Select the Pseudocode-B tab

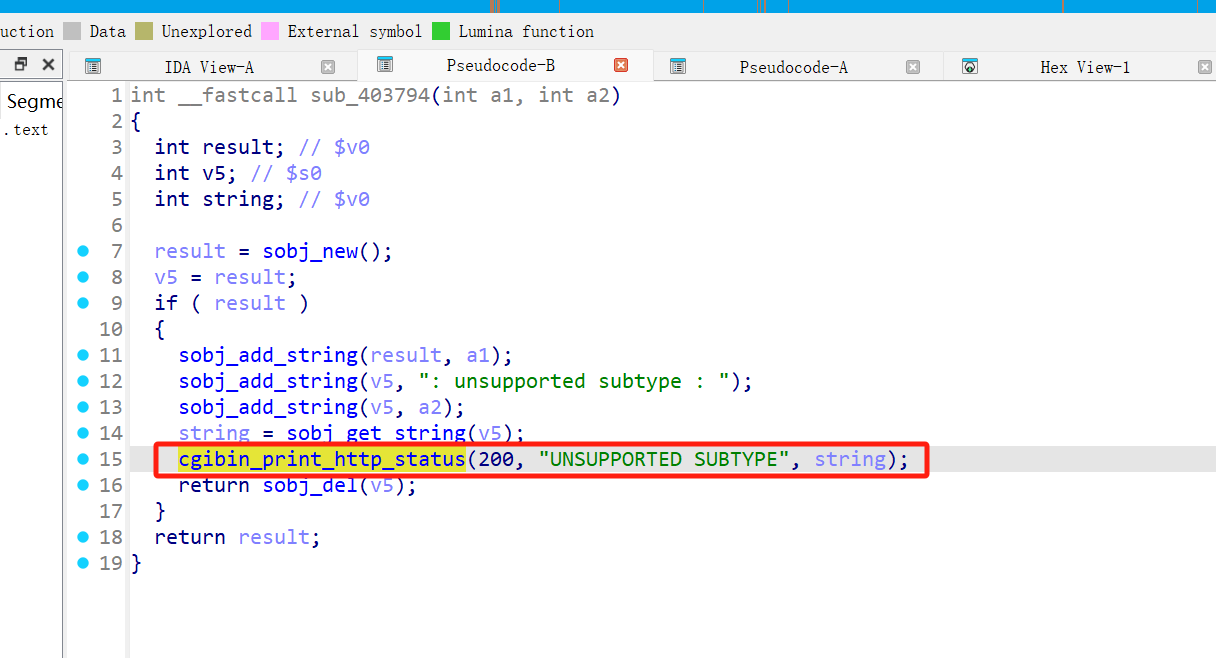coord(505,65)
